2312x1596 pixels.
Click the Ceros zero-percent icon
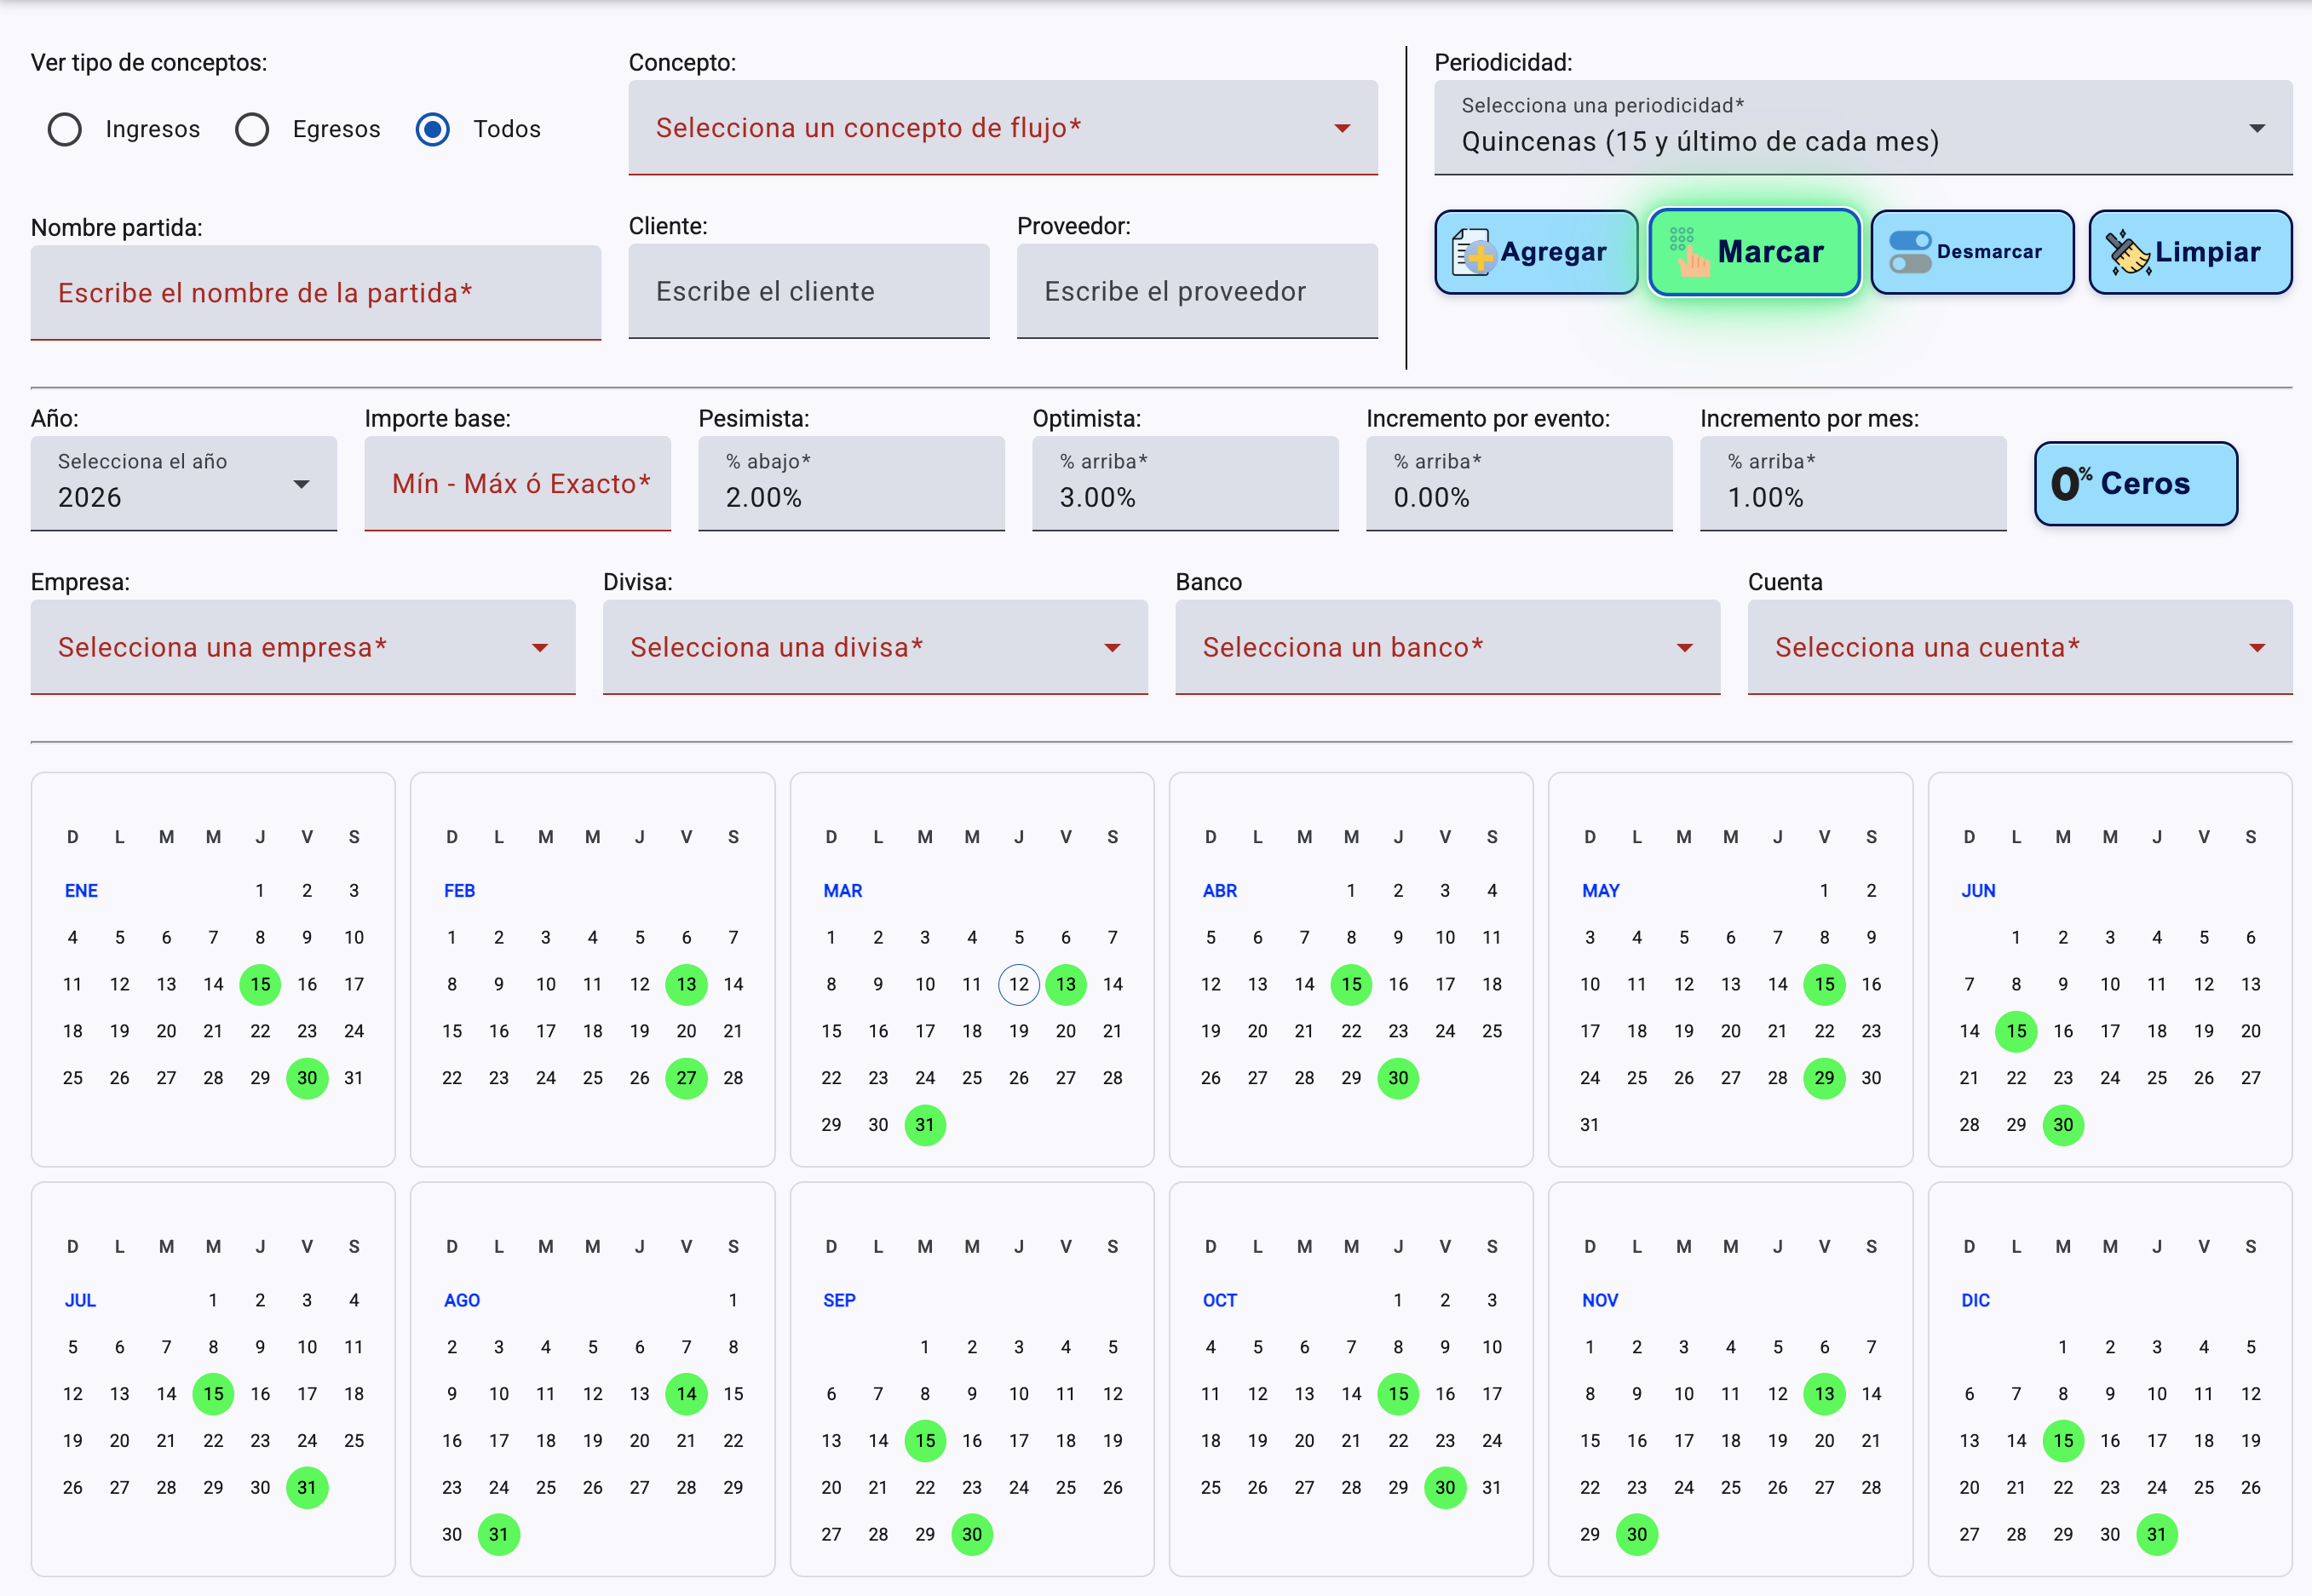2071,484
